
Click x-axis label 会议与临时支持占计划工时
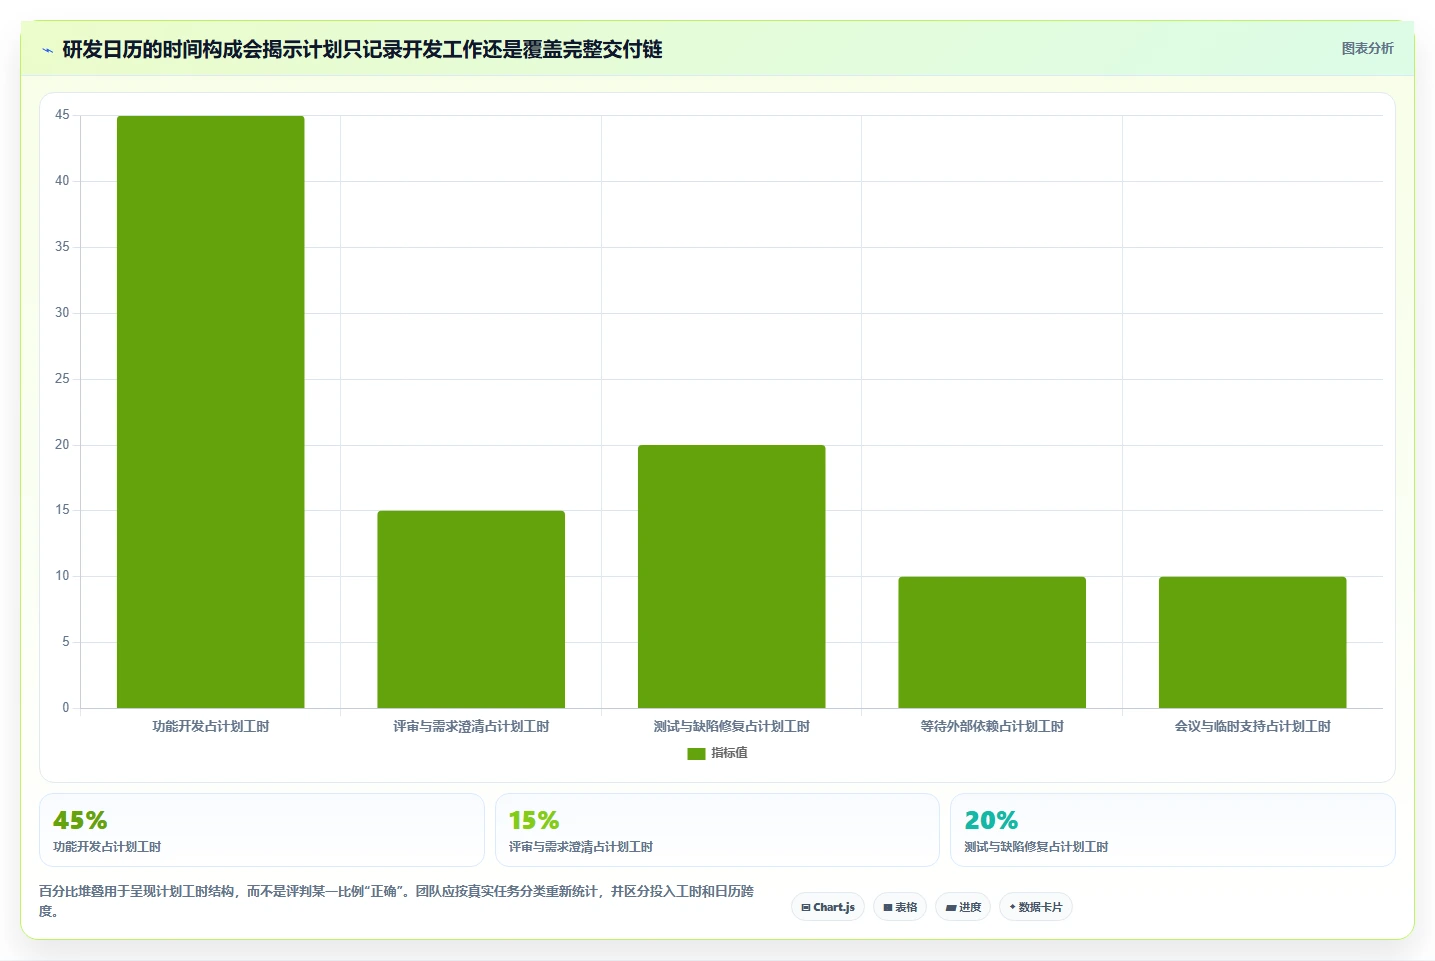(x=1253, y=726)
